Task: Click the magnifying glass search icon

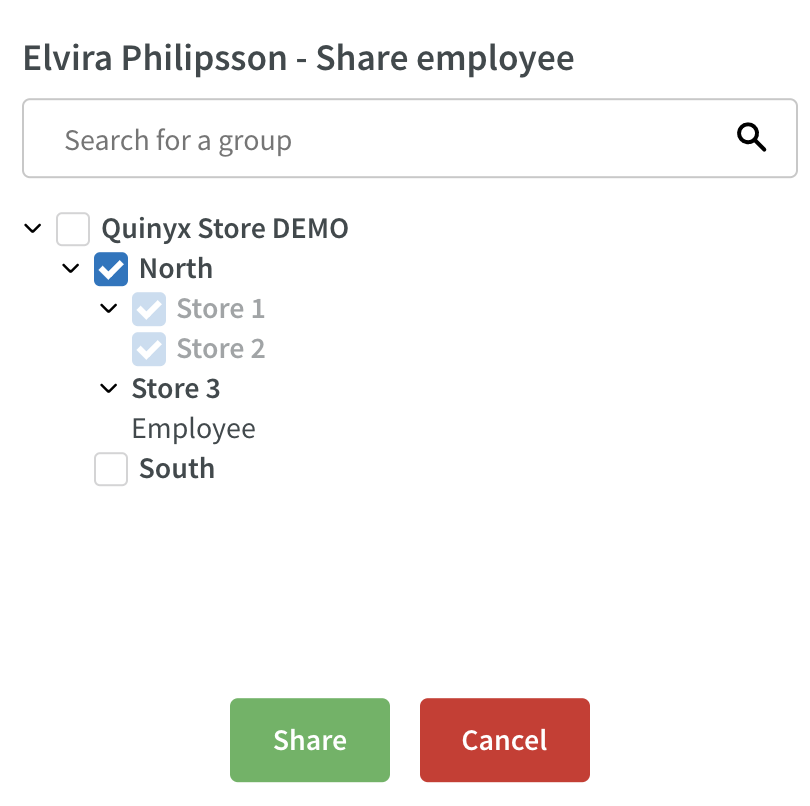Action: click(x=751, y=137)
